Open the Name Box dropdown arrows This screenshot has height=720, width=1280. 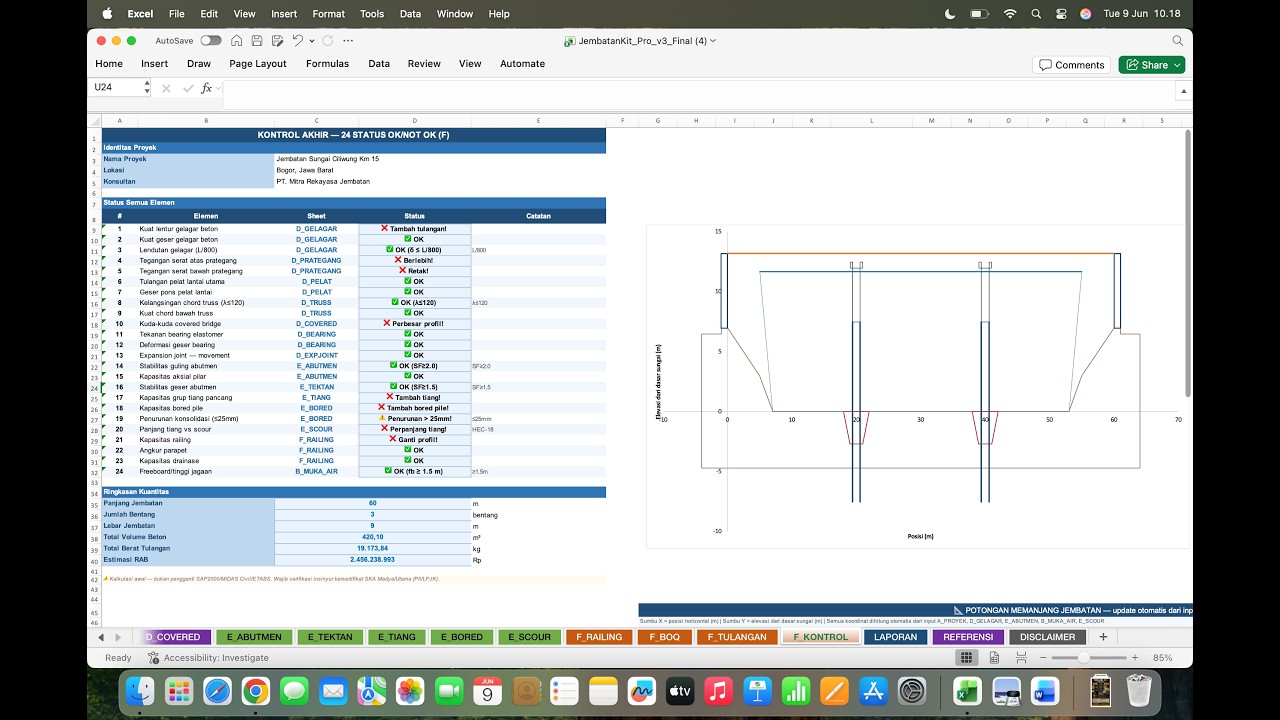tap(146, 87)
